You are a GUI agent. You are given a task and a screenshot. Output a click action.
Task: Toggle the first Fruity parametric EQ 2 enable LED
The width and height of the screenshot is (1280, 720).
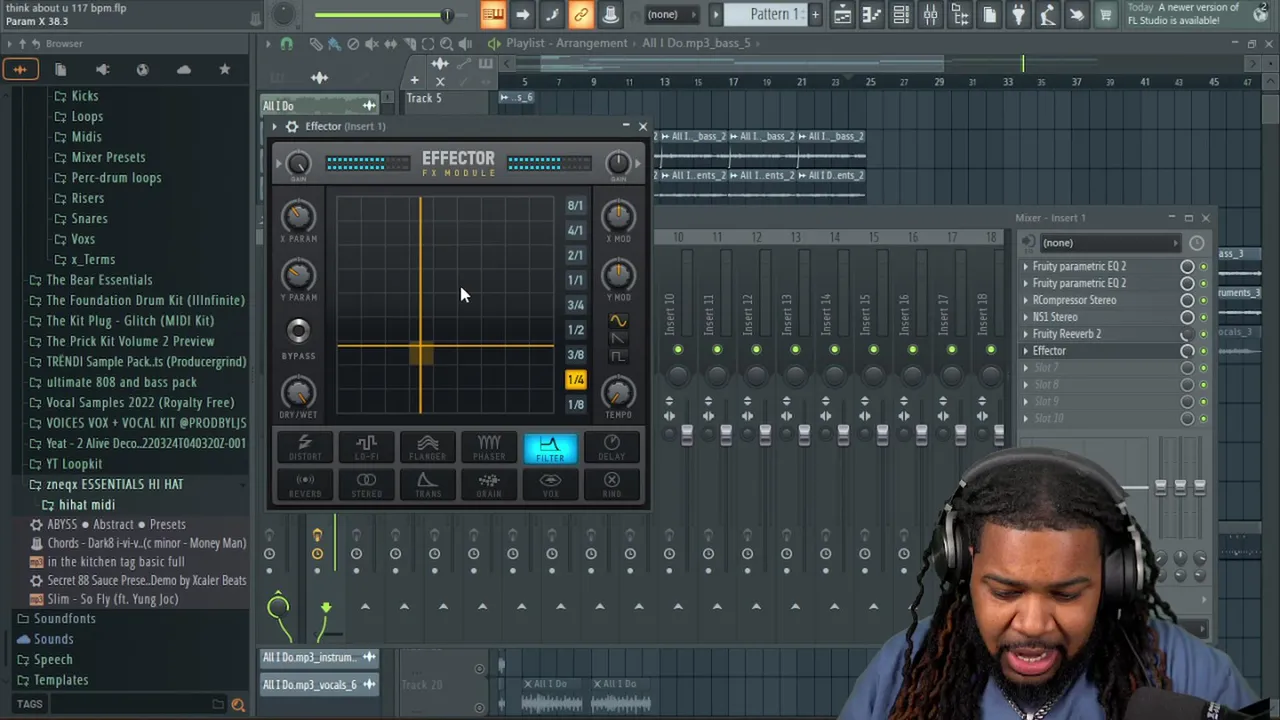1203,267
